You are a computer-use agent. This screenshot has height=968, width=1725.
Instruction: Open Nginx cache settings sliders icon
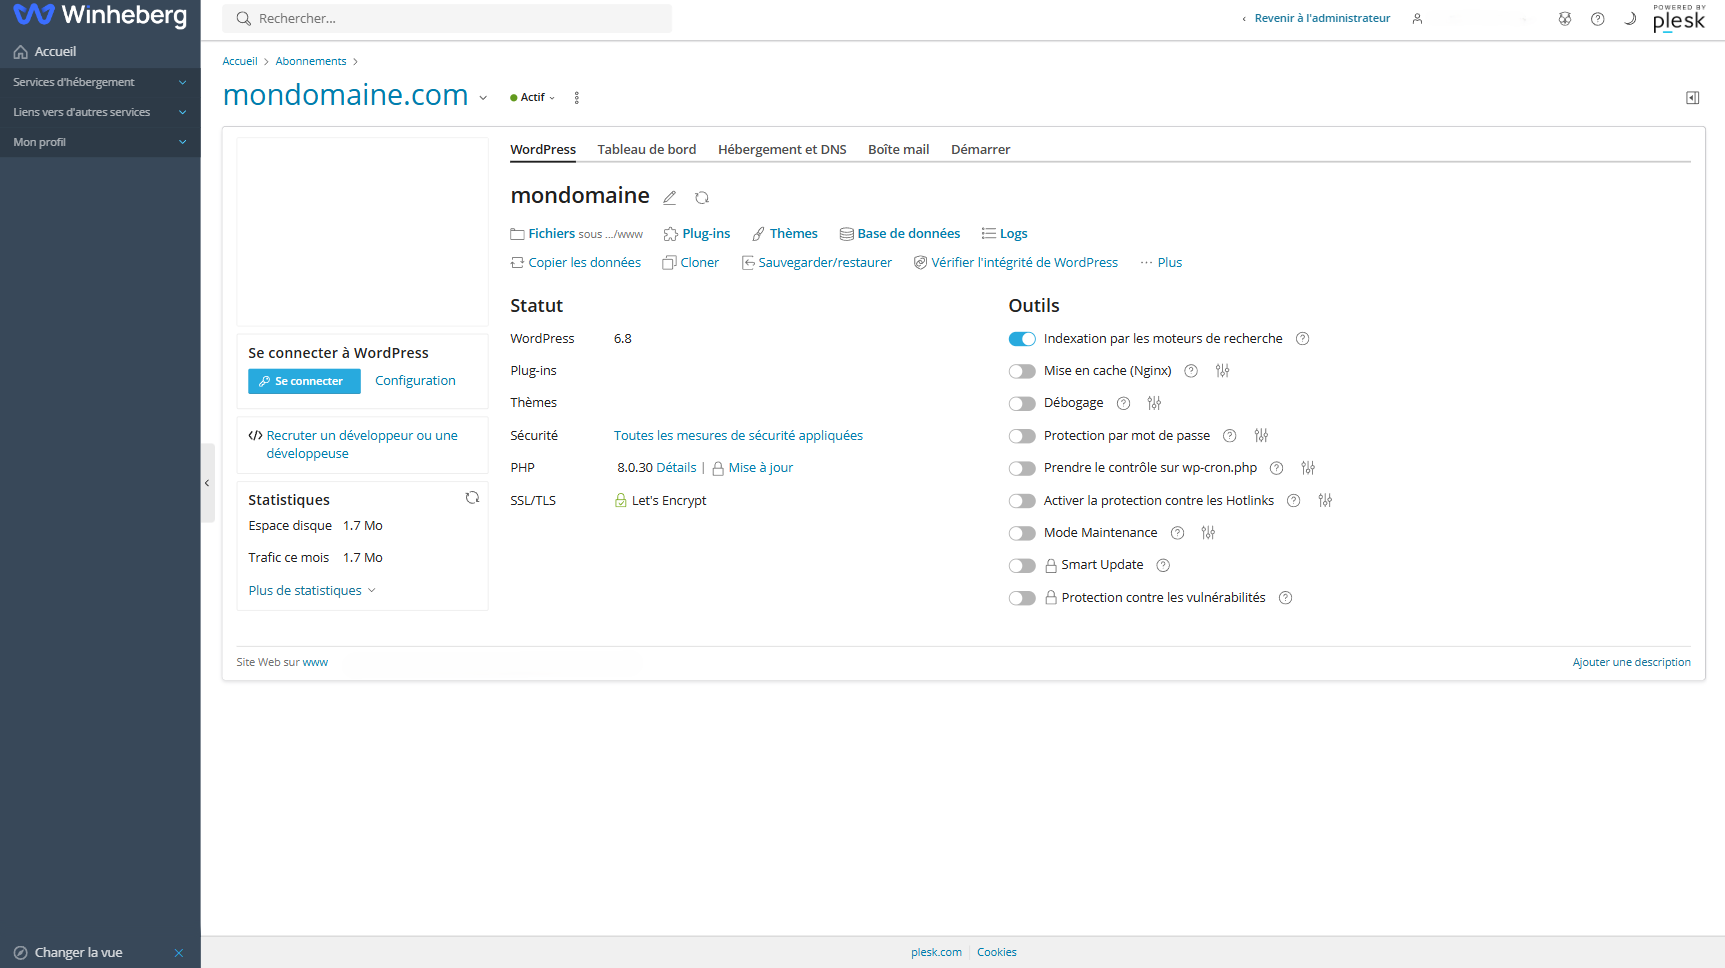coord(1222,371)
